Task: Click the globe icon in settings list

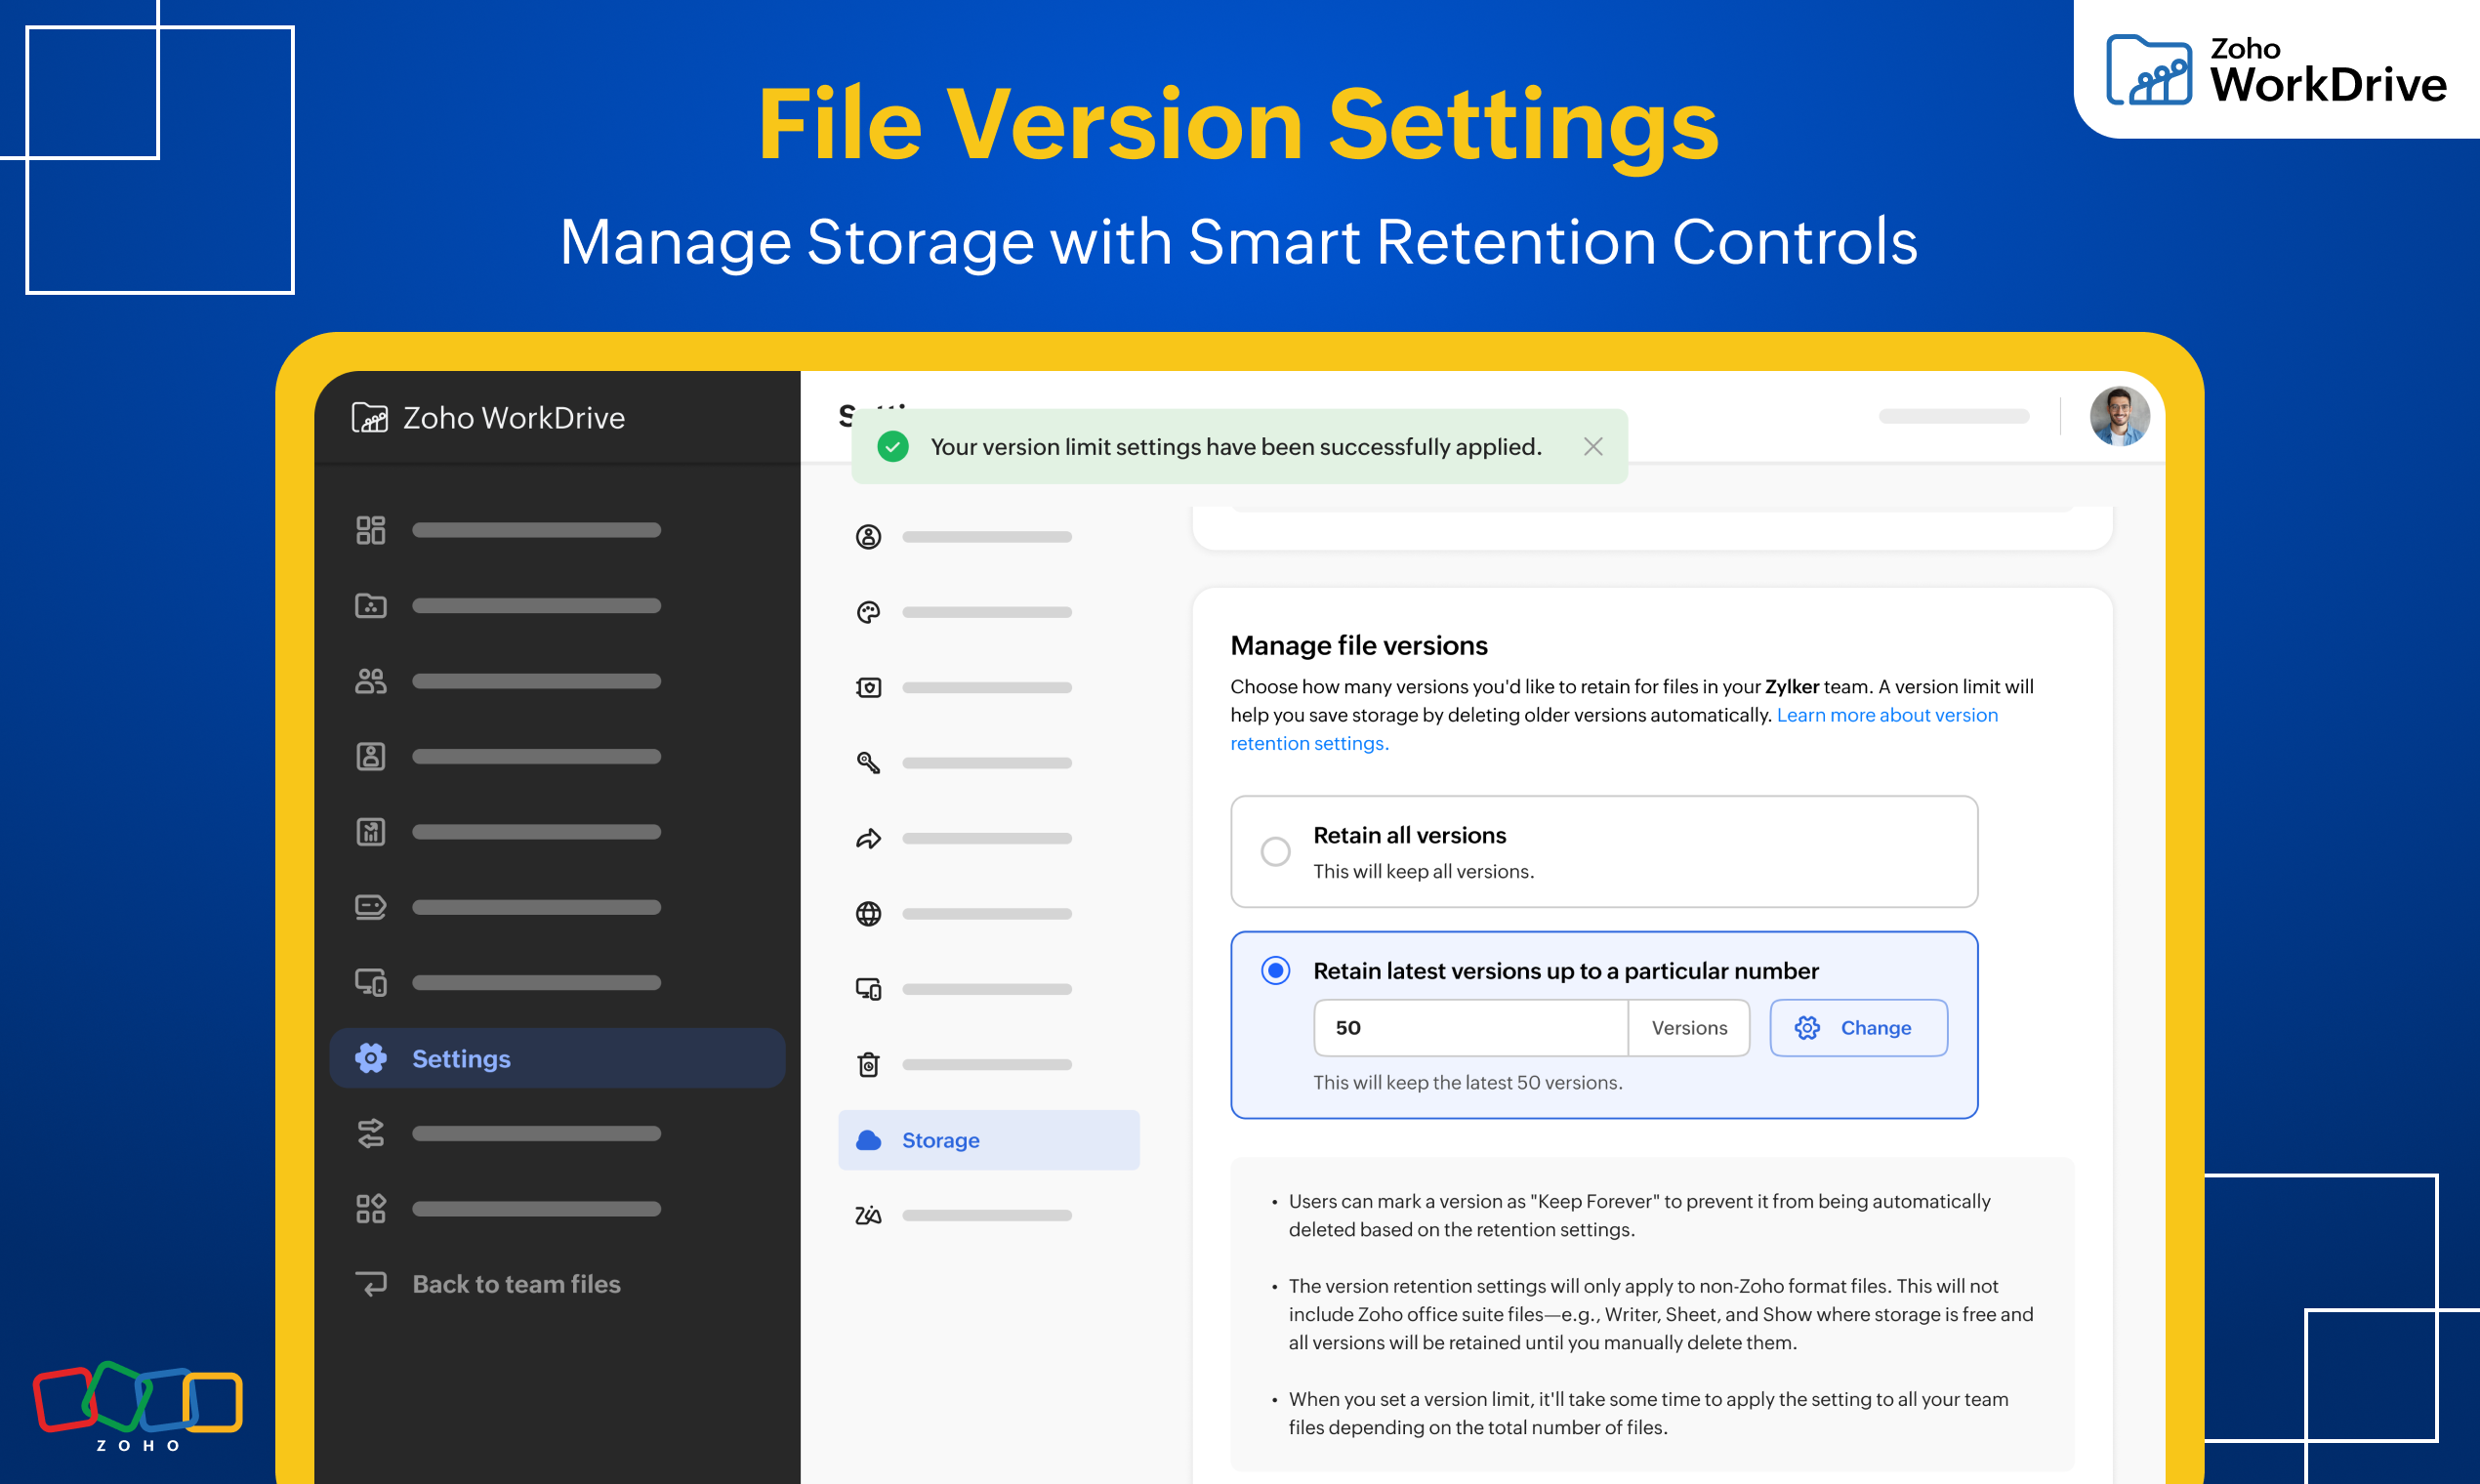Action: 868,914
